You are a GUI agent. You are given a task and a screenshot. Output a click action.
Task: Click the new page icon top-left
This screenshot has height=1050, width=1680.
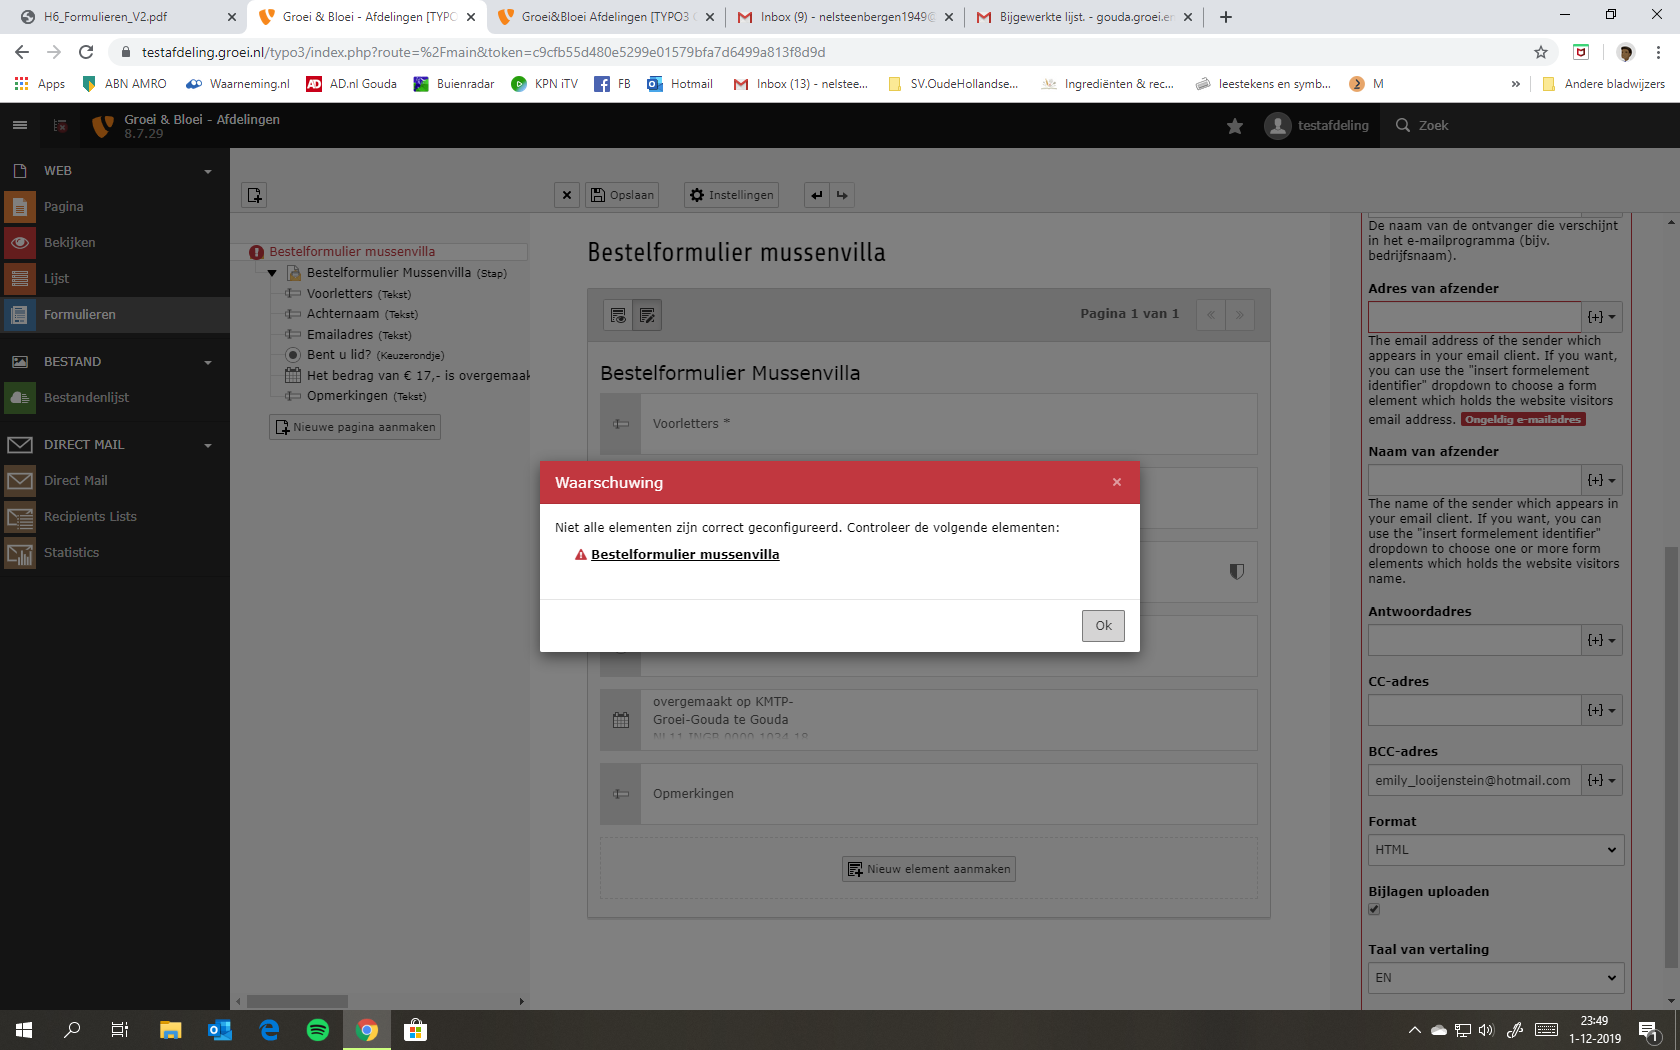pos(254,195)
